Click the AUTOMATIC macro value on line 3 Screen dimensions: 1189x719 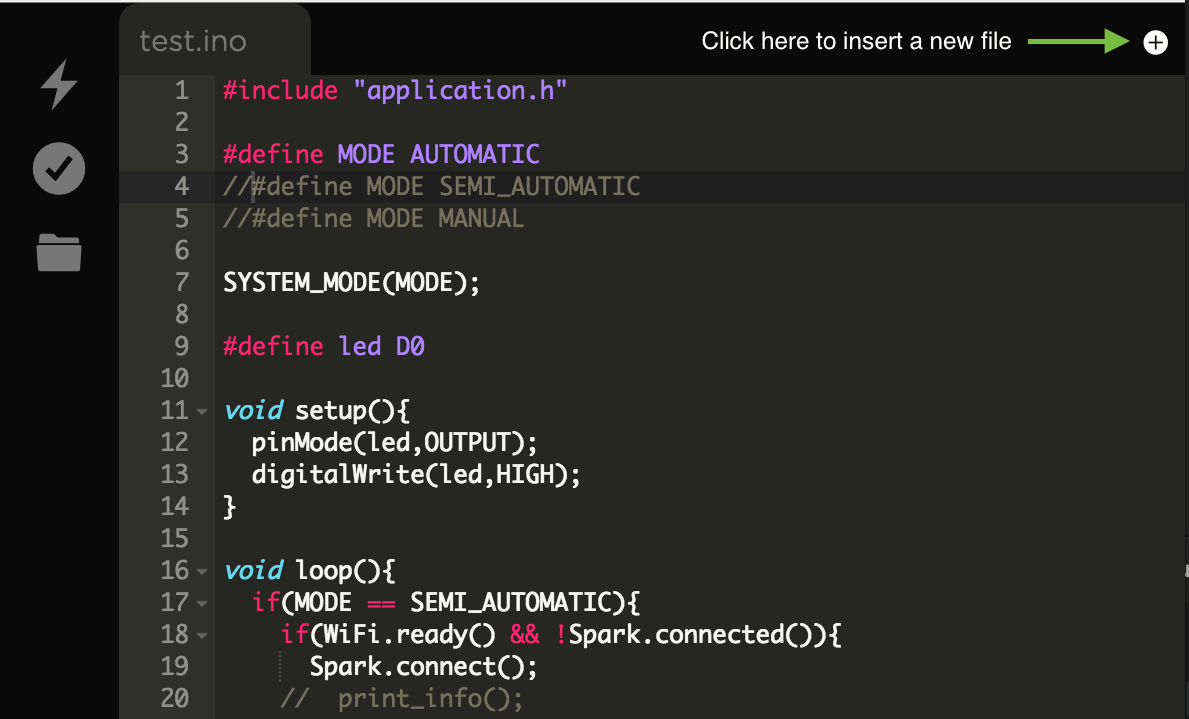(475, 155)
